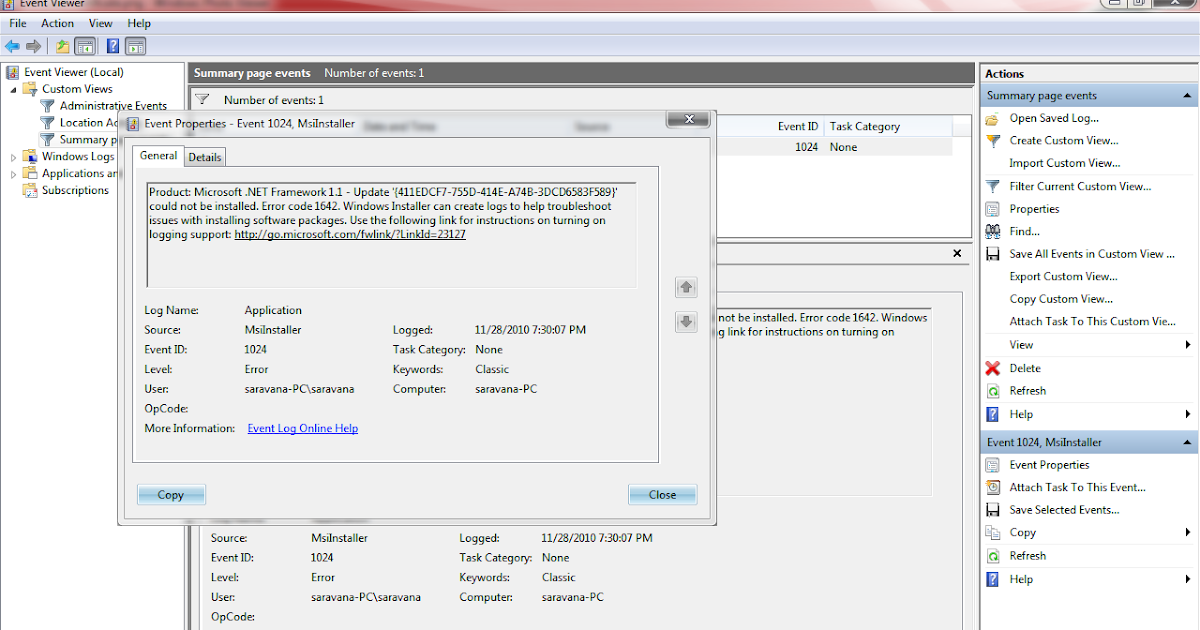Click Refresh under Event 1024 section
Viewport: 1200px width, 630px height.
(x=1027, y=556)
